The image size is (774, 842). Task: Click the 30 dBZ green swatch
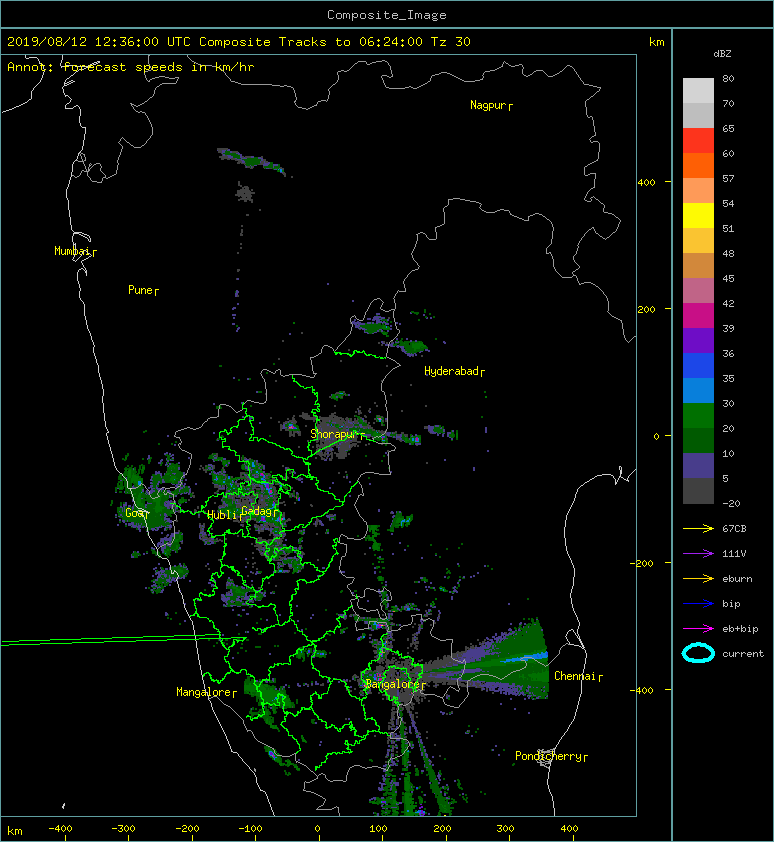point(698,416)
